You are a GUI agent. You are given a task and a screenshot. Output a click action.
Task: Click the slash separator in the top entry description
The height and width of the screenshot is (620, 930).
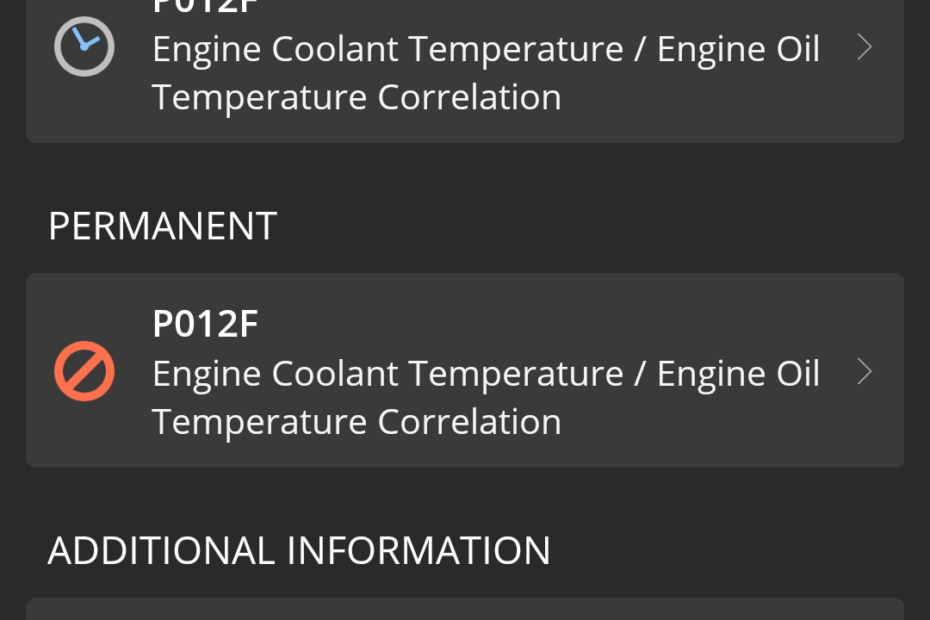click(640, 49)
